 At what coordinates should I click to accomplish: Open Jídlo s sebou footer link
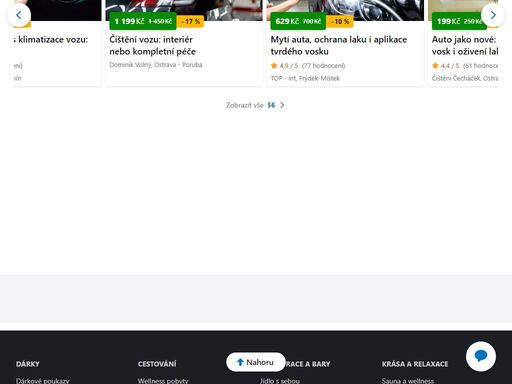point(280,381)
